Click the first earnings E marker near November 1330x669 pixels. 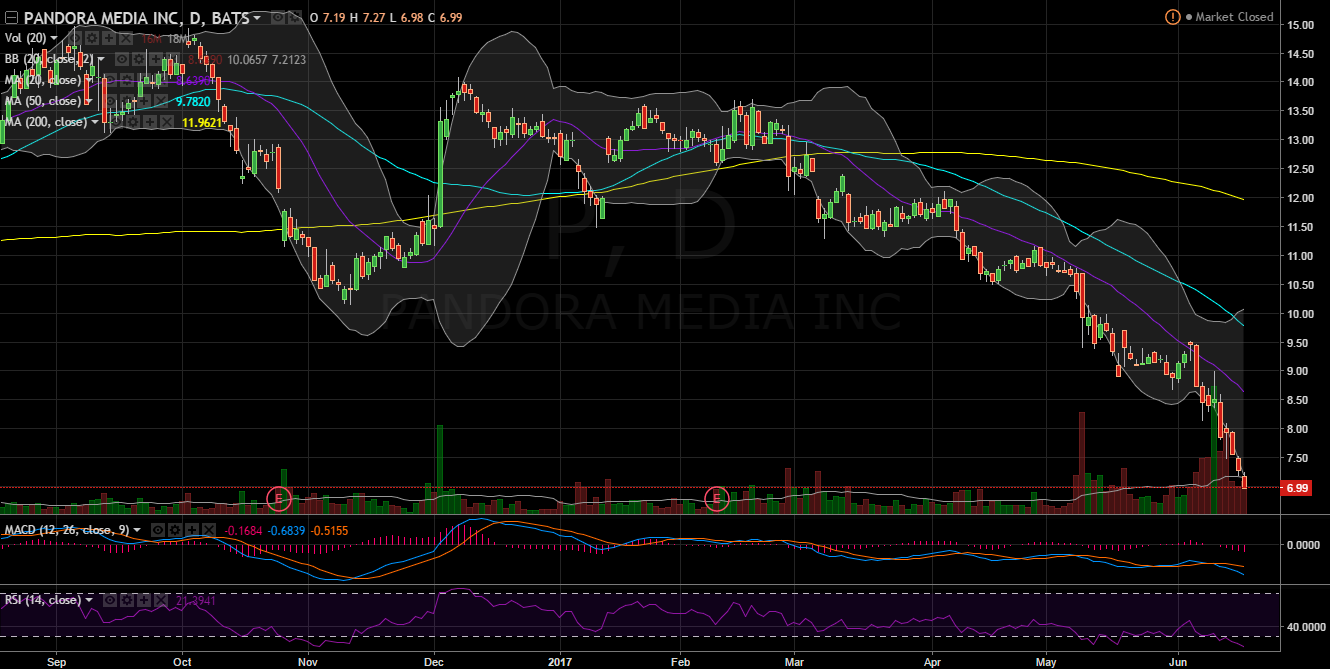pyautogui.click(x=280, y=497)
